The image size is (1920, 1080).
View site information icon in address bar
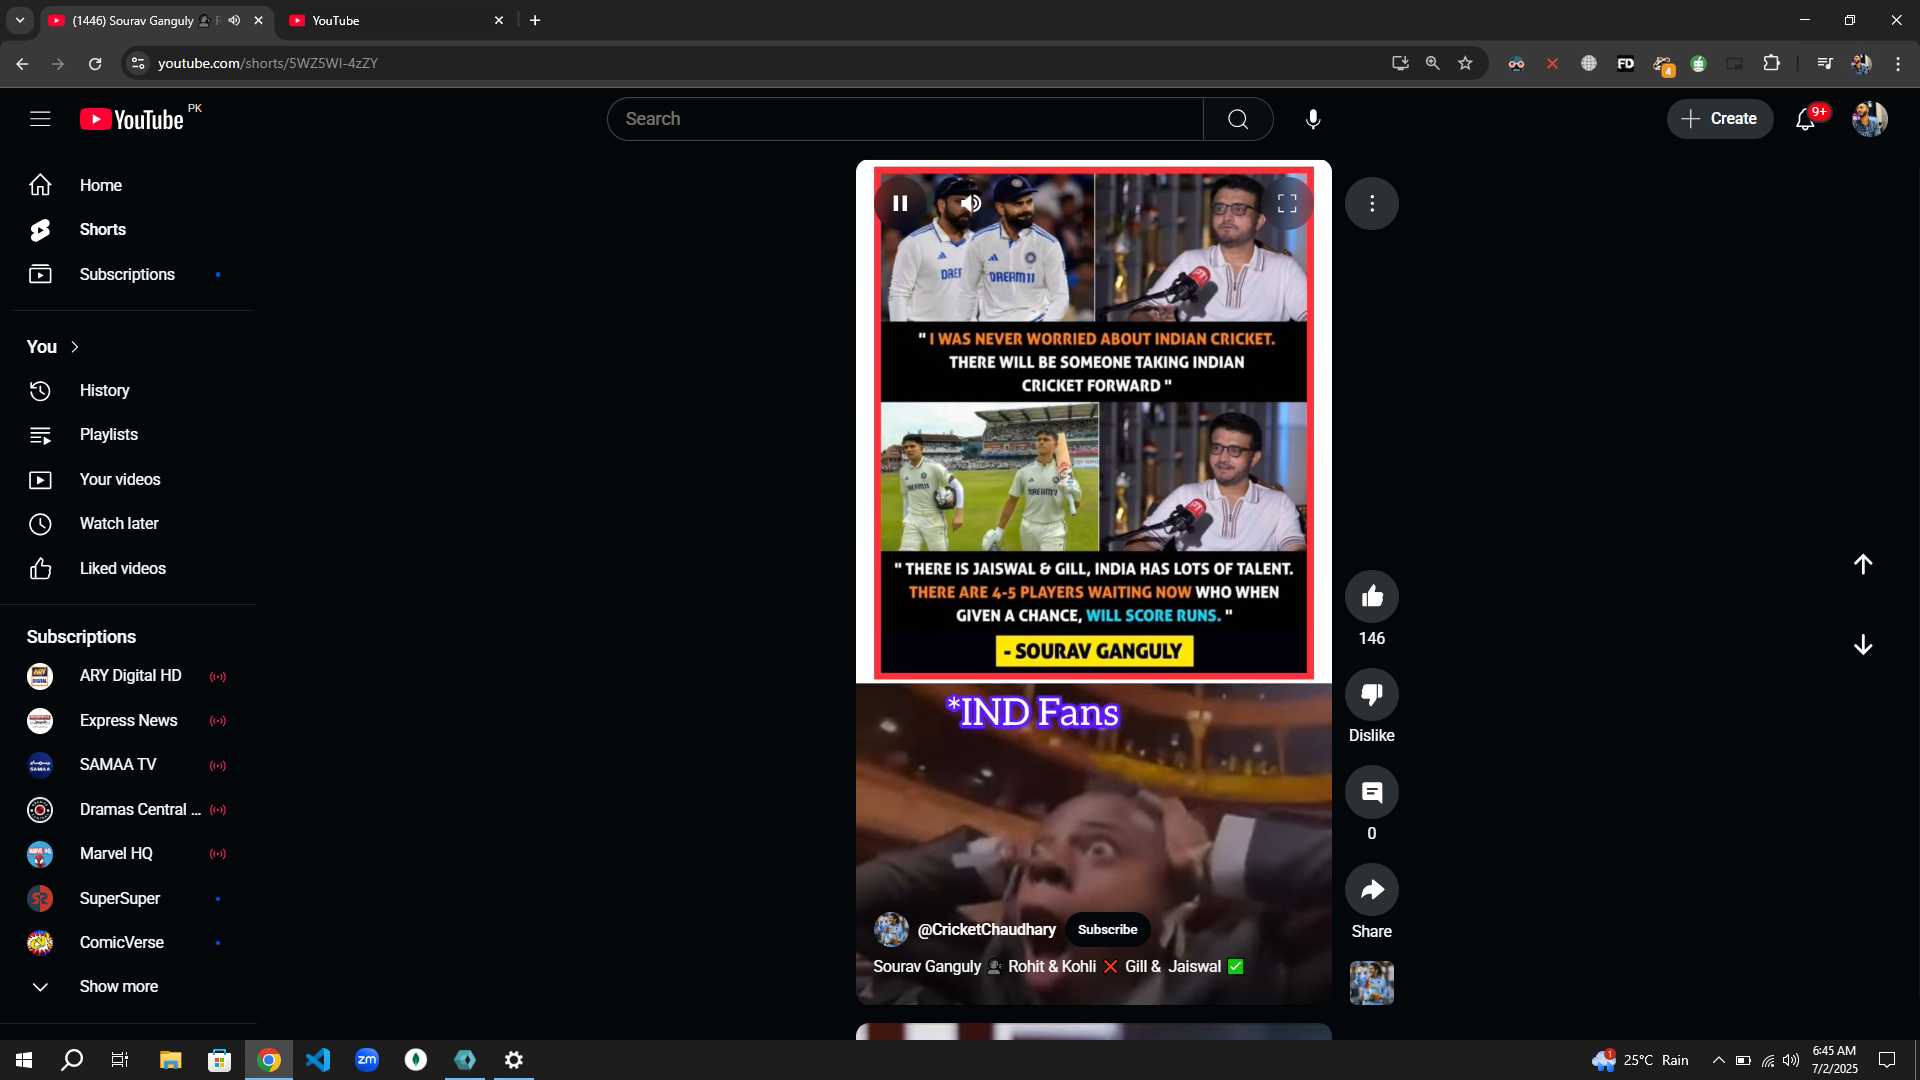[138, 63]
